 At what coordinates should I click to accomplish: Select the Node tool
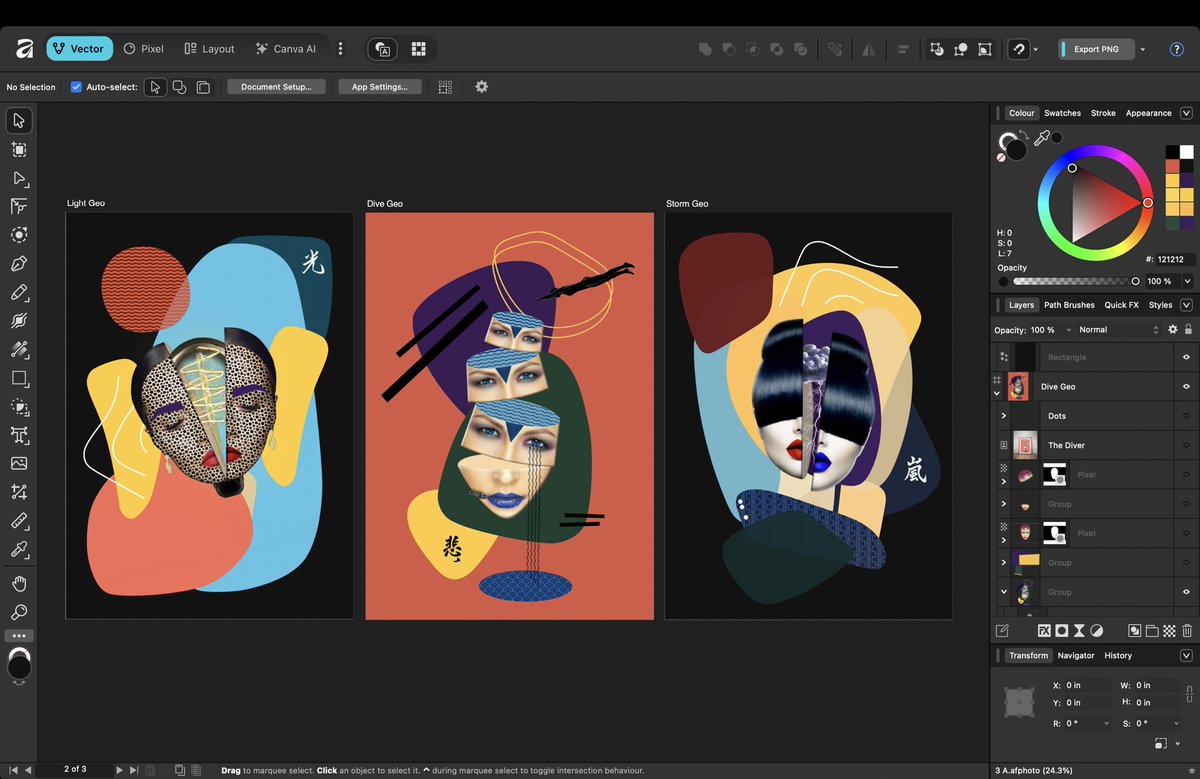pyautogui.click(x=19, y=178)
